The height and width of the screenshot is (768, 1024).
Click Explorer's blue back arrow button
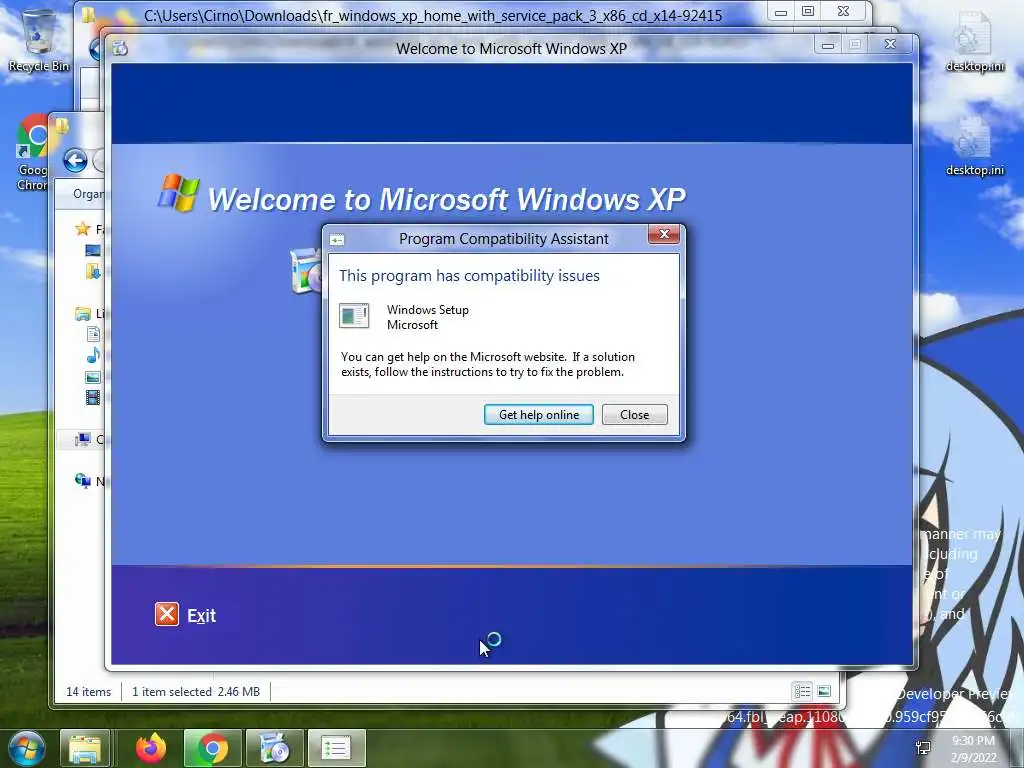[x=75, y=161]
